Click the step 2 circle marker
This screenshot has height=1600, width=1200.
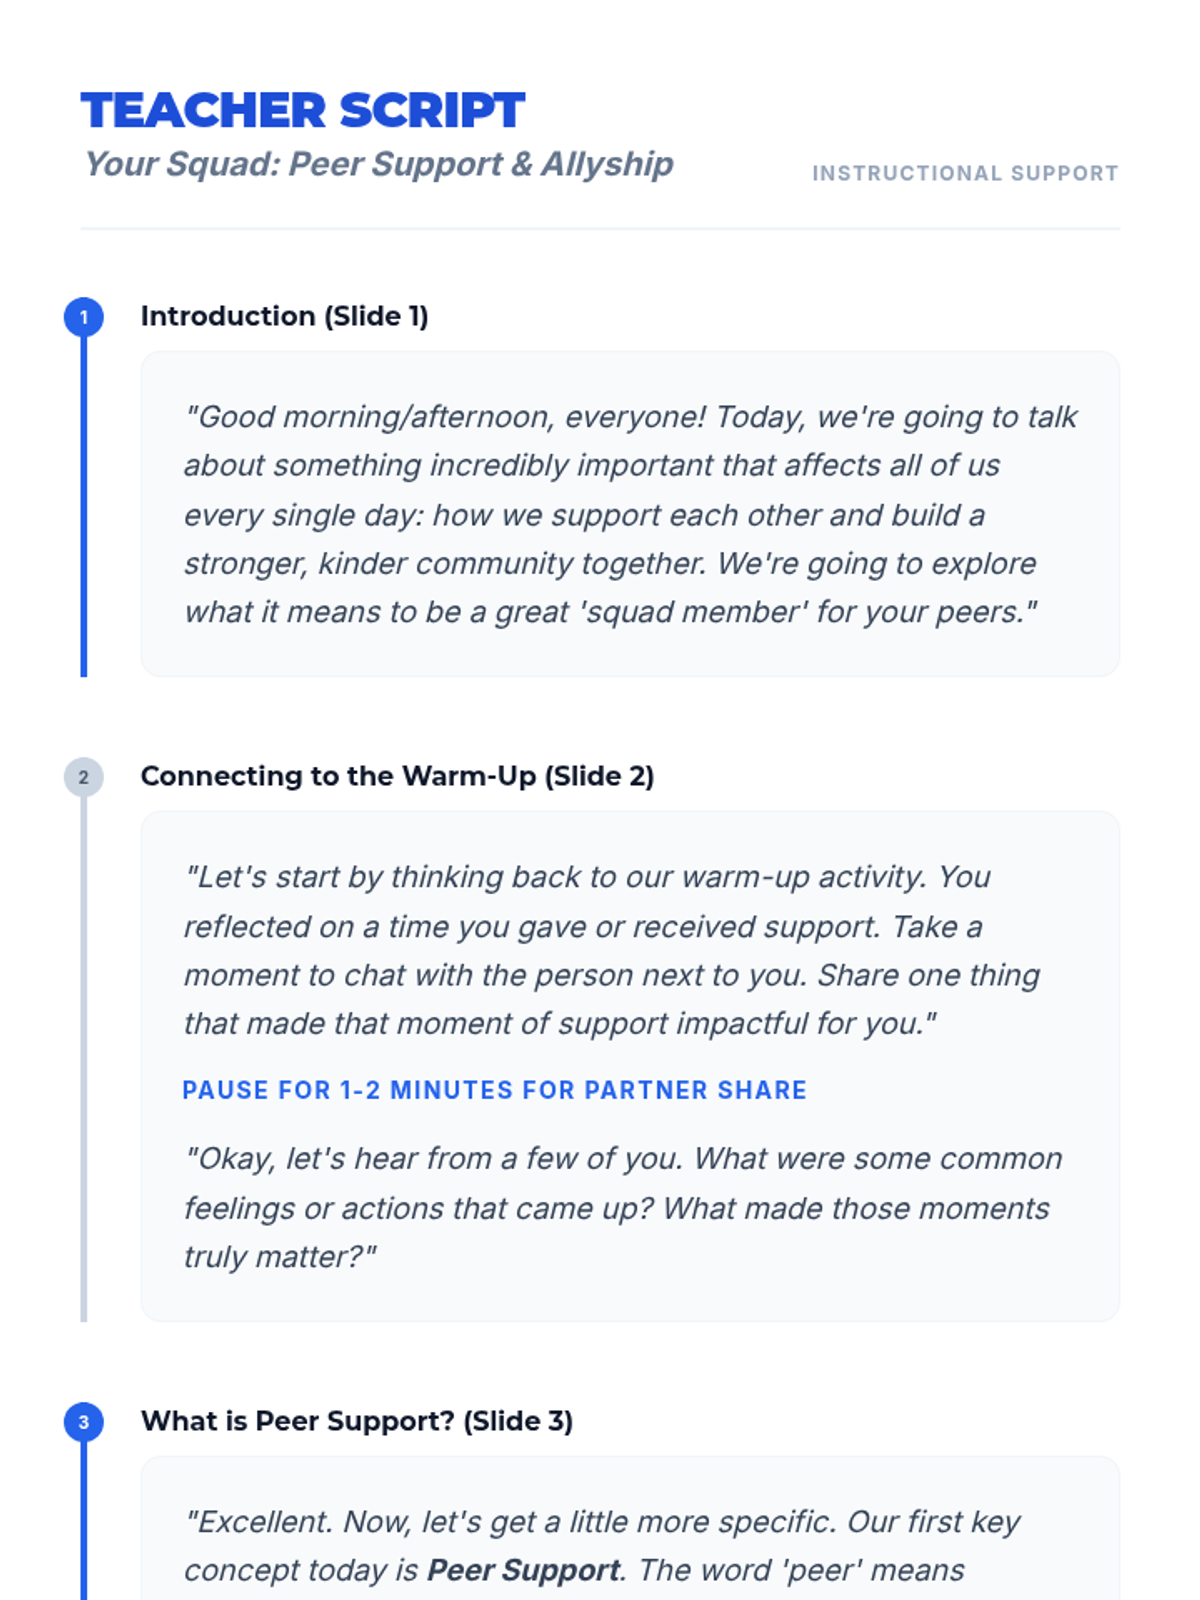pyautogui.click(x=84, y=777)
